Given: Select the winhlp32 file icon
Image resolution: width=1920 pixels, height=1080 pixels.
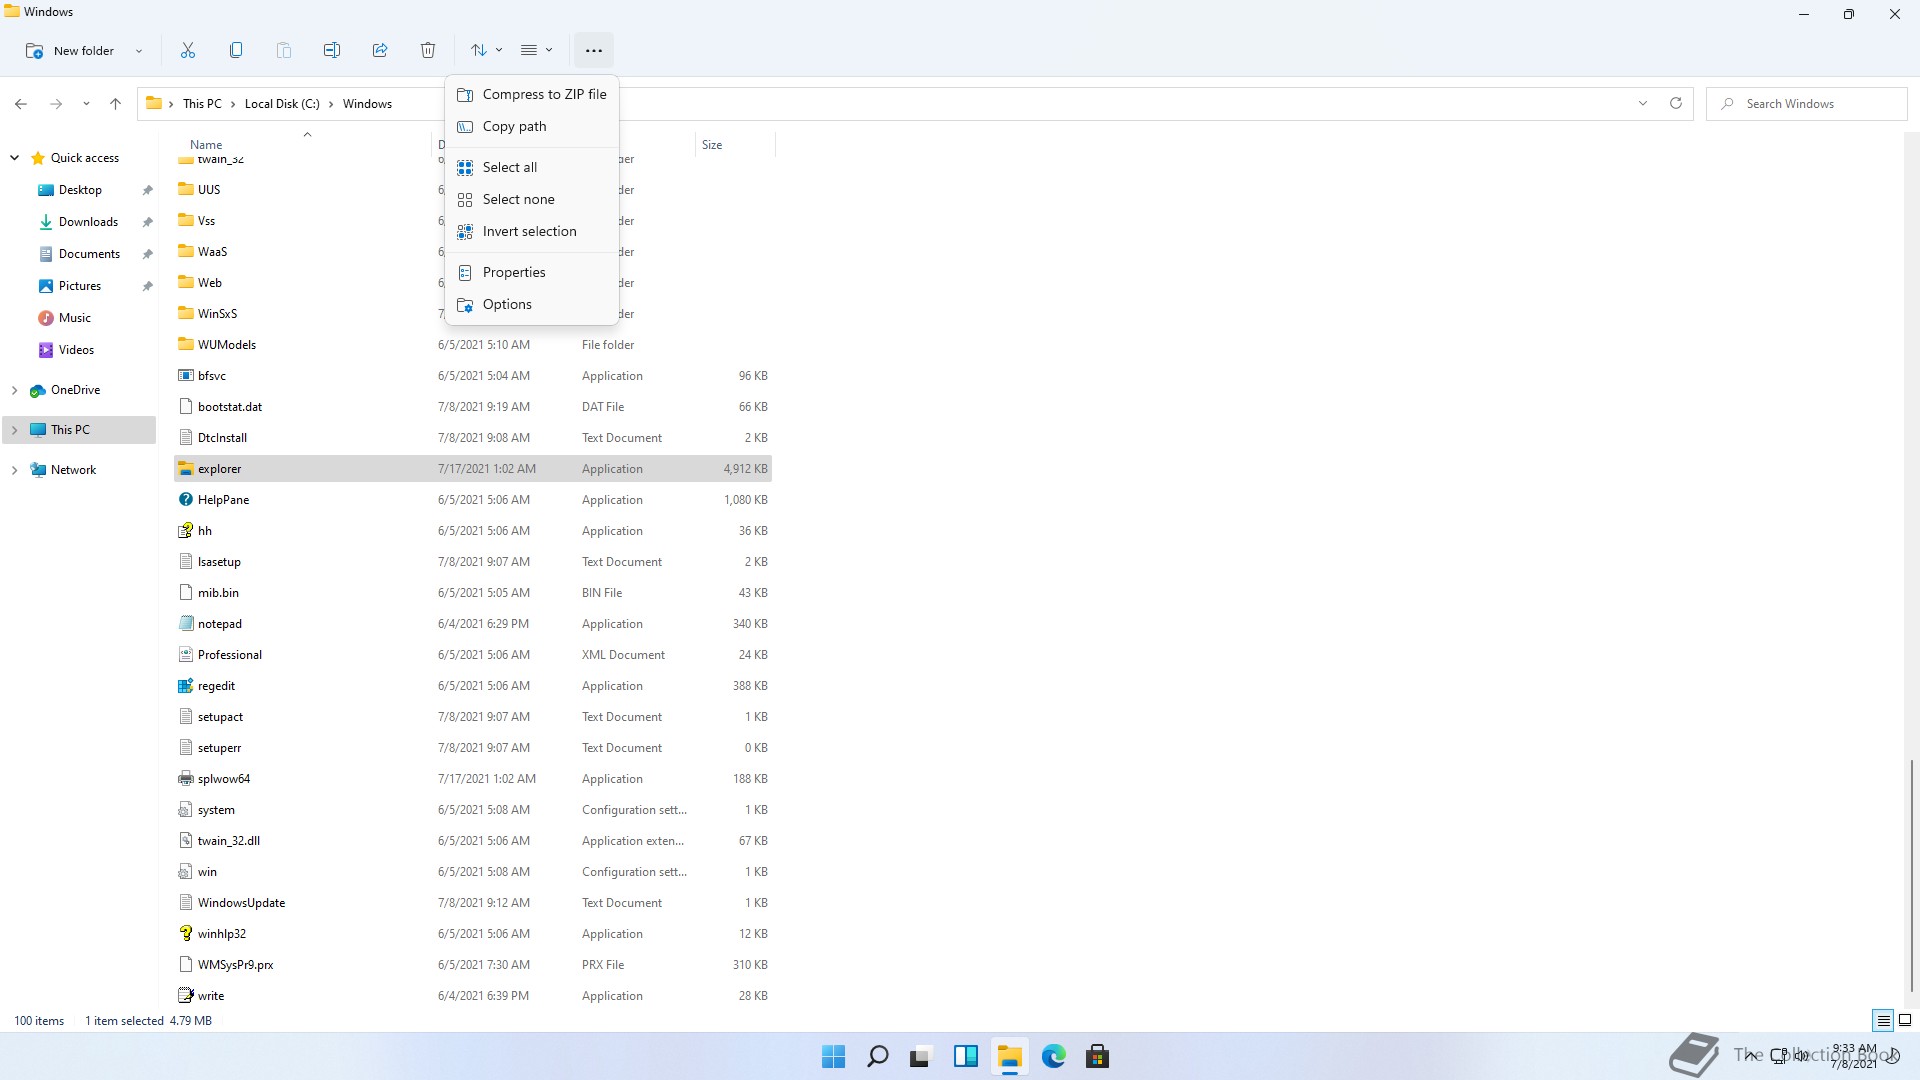Looking at the screenshot, I should click(x=186, y=934).
